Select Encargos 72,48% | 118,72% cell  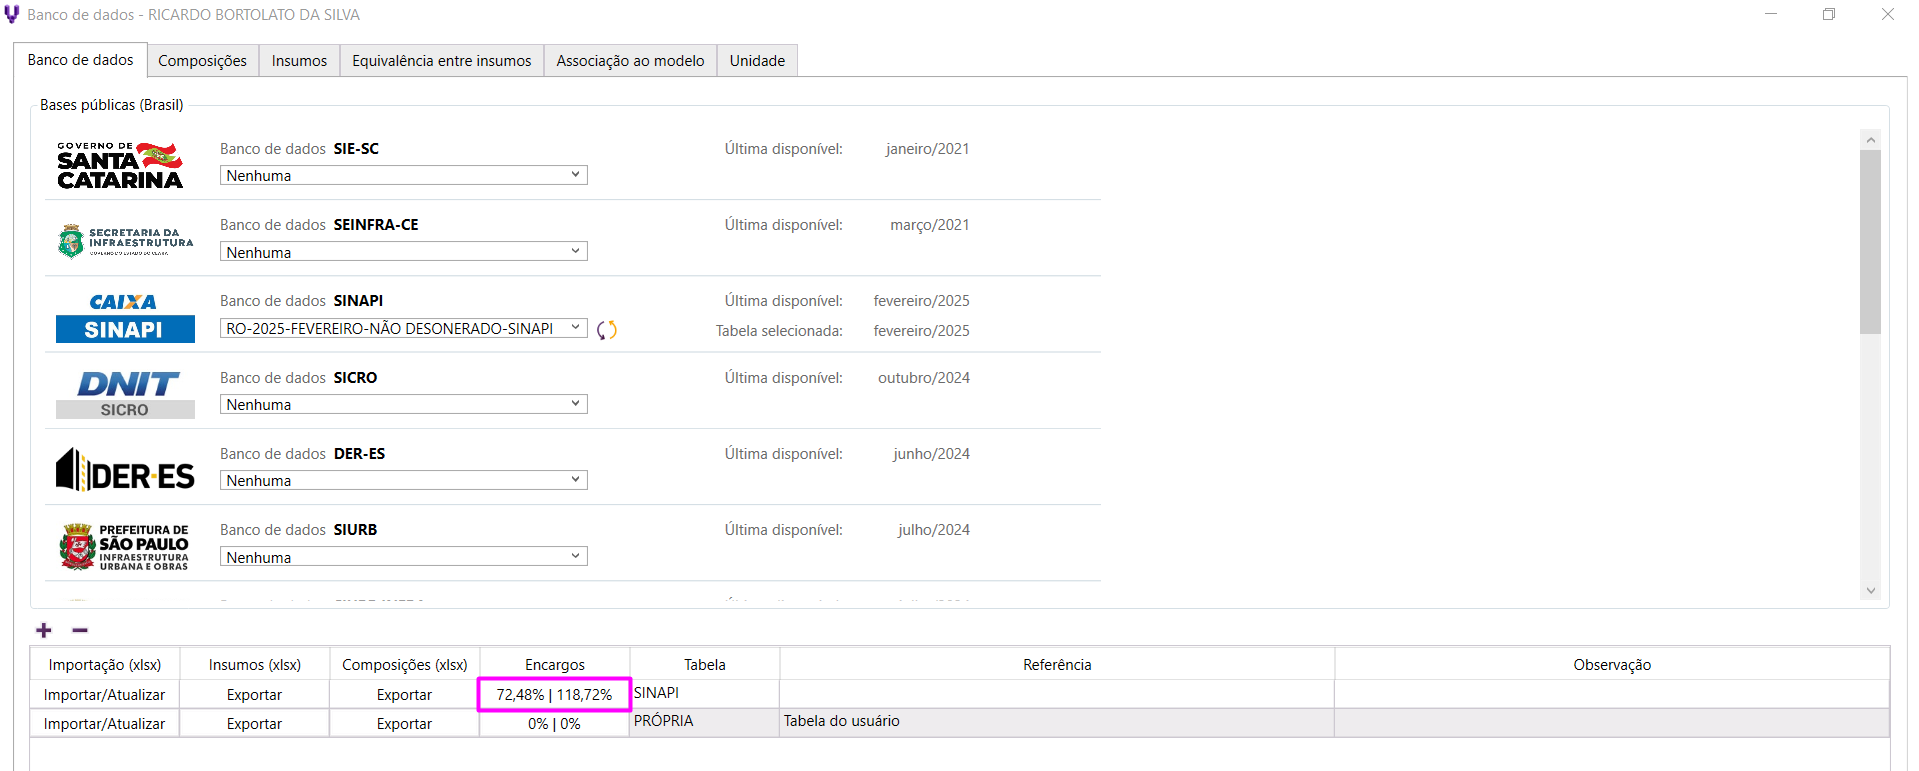pos(555,695)
